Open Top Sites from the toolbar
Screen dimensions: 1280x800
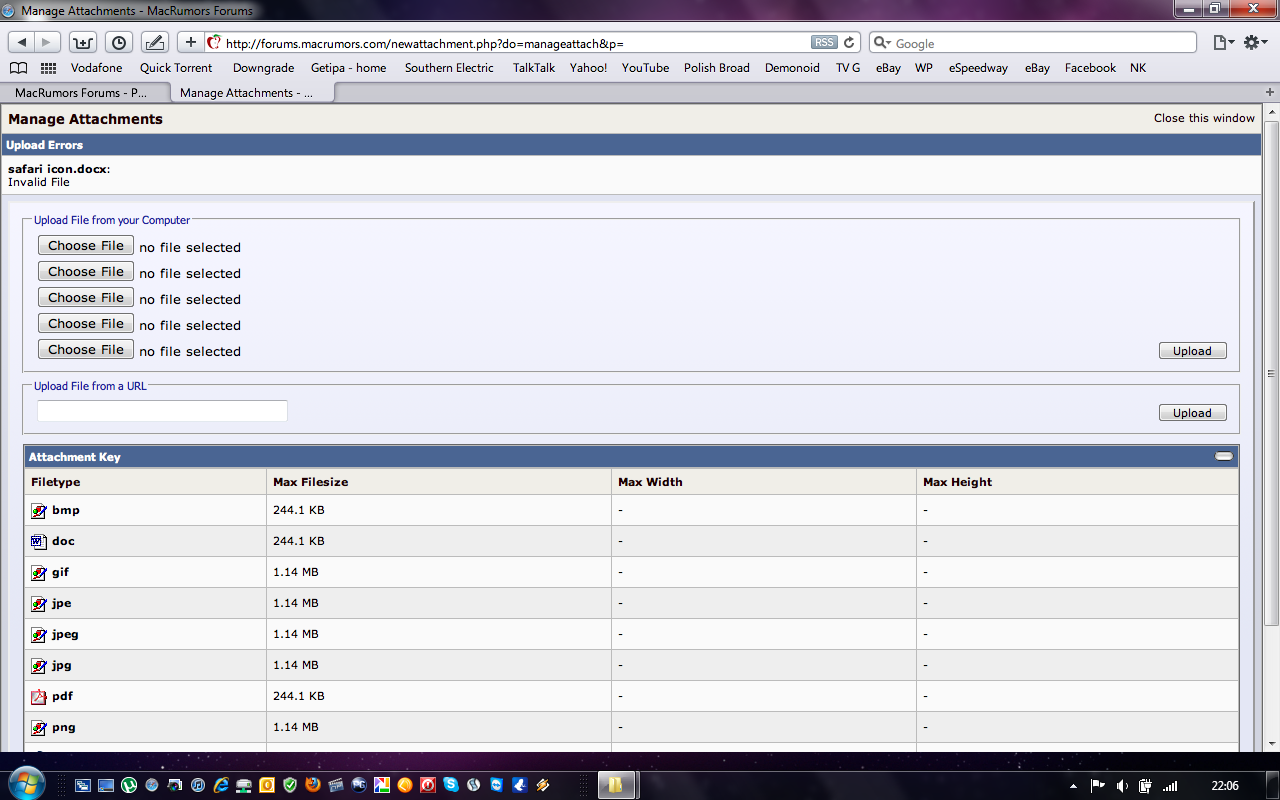point(82,42)
